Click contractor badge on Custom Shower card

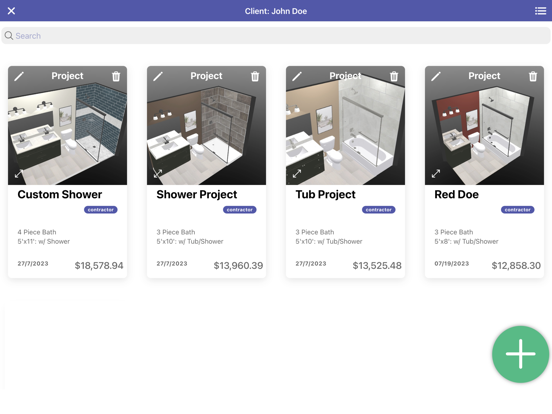(x=101, y=210)
